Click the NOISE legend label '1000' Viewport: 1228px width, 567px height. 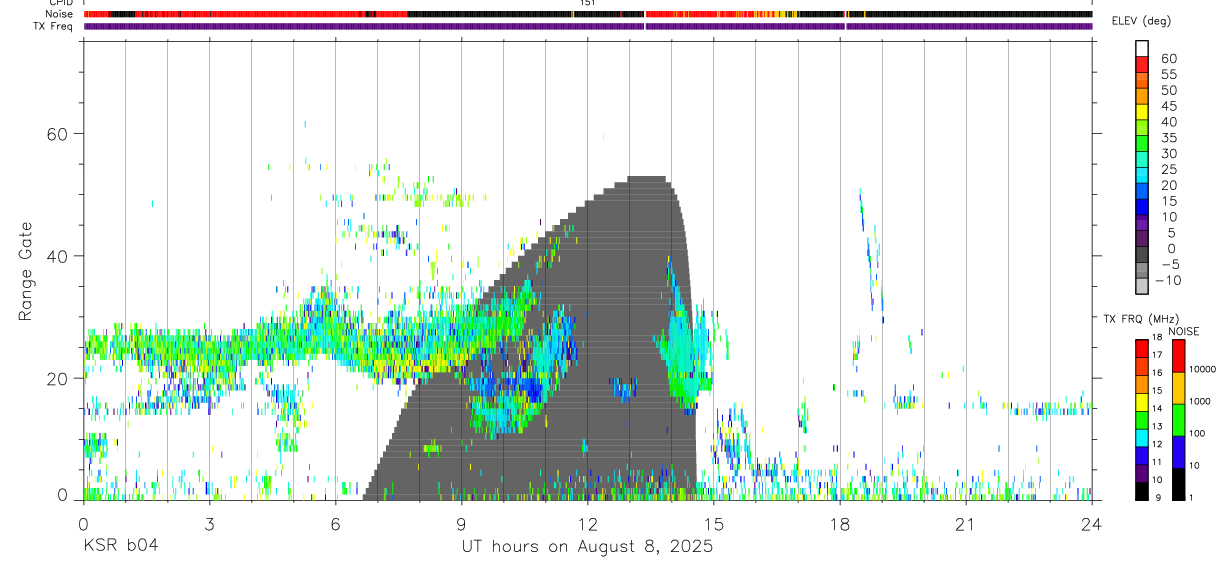coord(1200,402)
